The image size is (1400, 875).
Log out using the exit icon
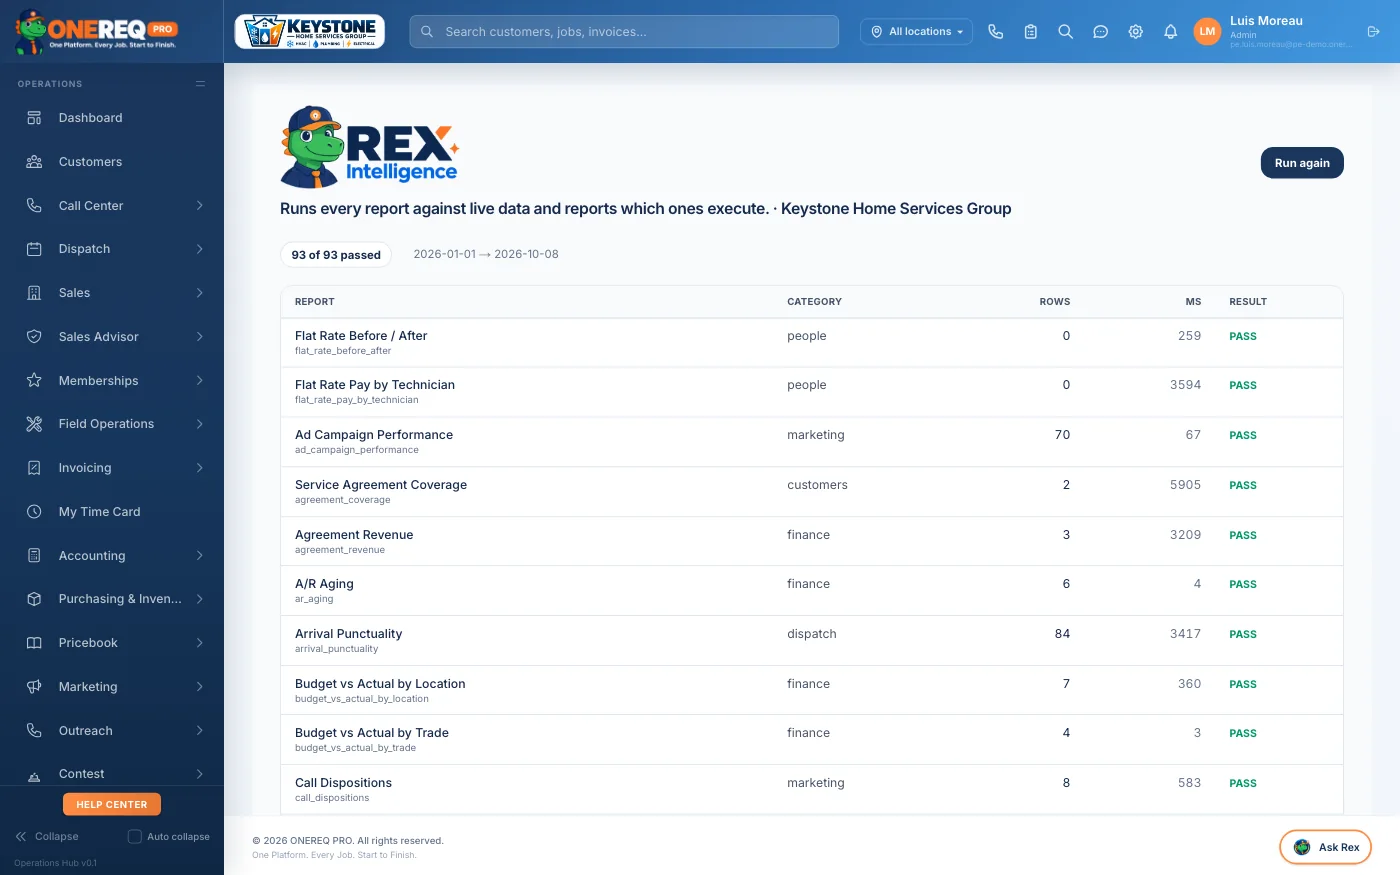[1373, 32]
